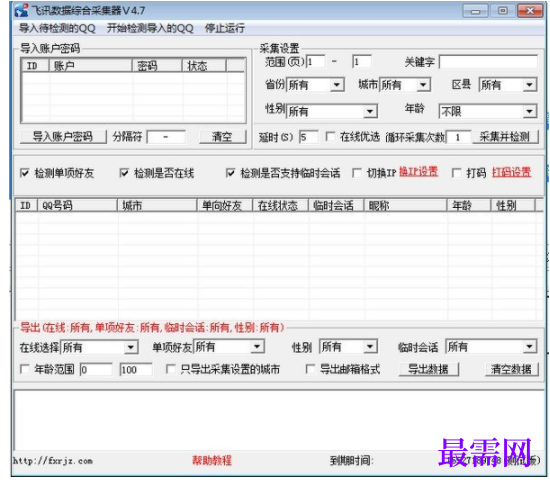Close the 飞讯数据综合采集器 window
The image size is (550, 484).
[x=530, y=11]
